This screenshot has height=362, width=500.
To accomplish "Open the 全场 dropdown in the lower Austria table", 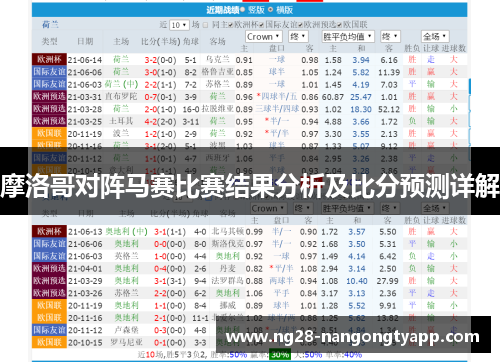I will 435,209.
